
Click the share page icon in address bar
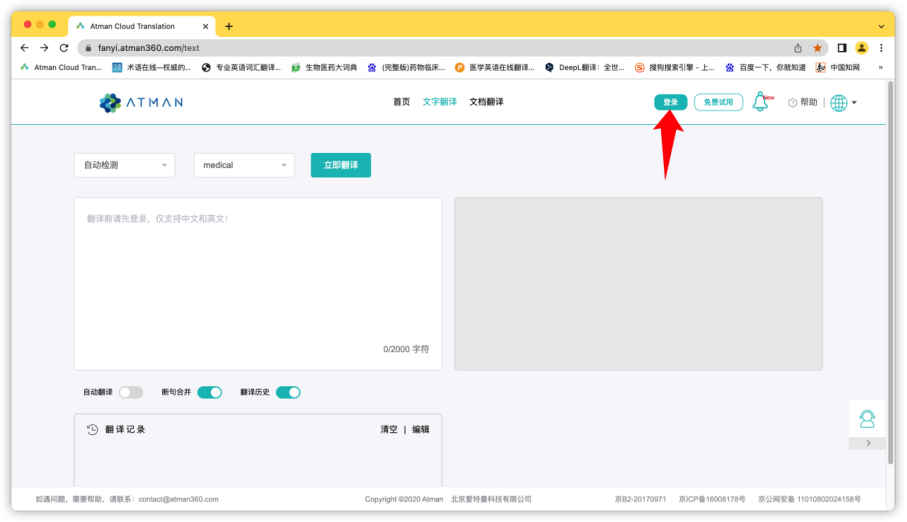tap(798, 48)
